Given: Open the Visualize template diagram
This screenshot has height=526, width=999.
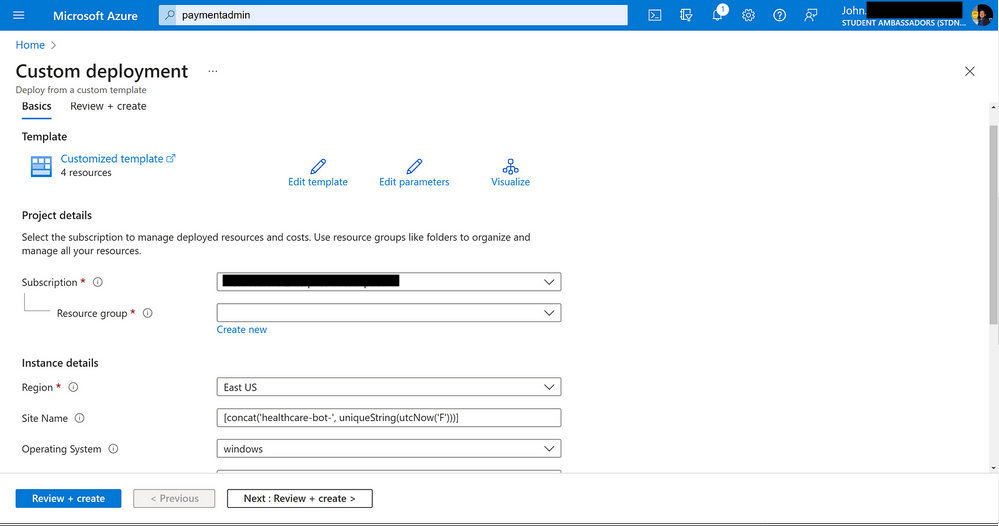Looking at the screenshot, I should [x=510, y=167].
